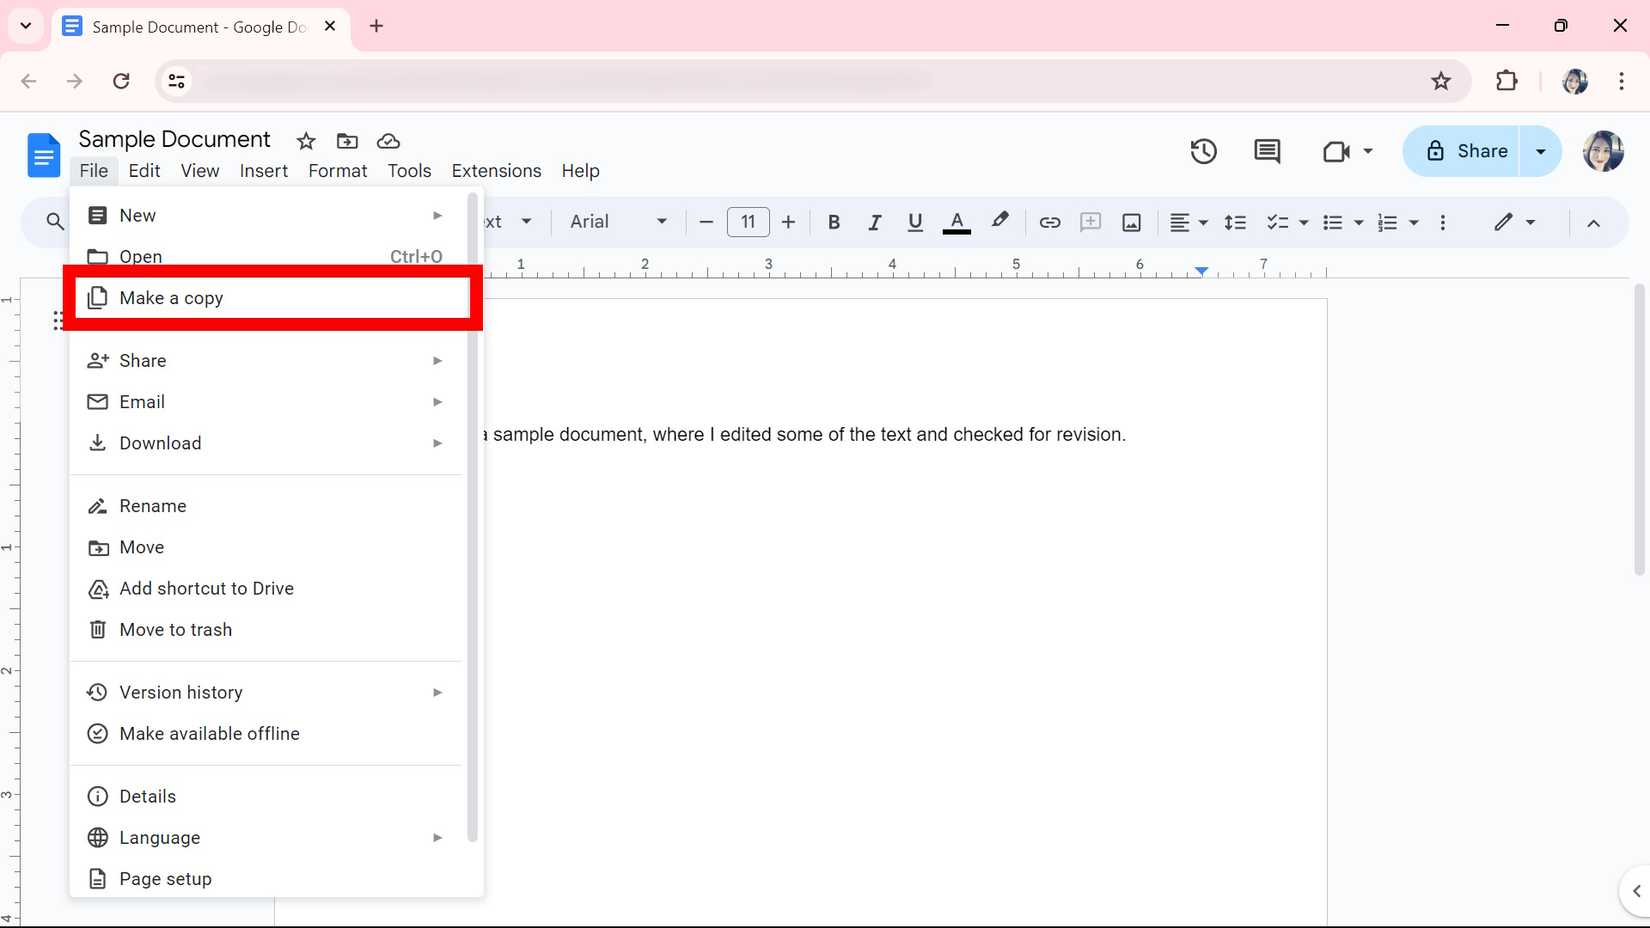The width and height of the screenshot is (1650, 928).
Task: Select the highlight color tool
Action: [999, 222]
